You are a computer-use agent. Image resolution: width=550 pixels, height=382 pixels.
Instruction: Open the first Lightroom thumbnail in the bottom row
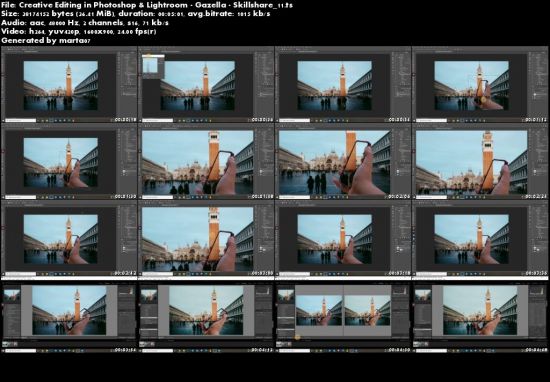69,315
